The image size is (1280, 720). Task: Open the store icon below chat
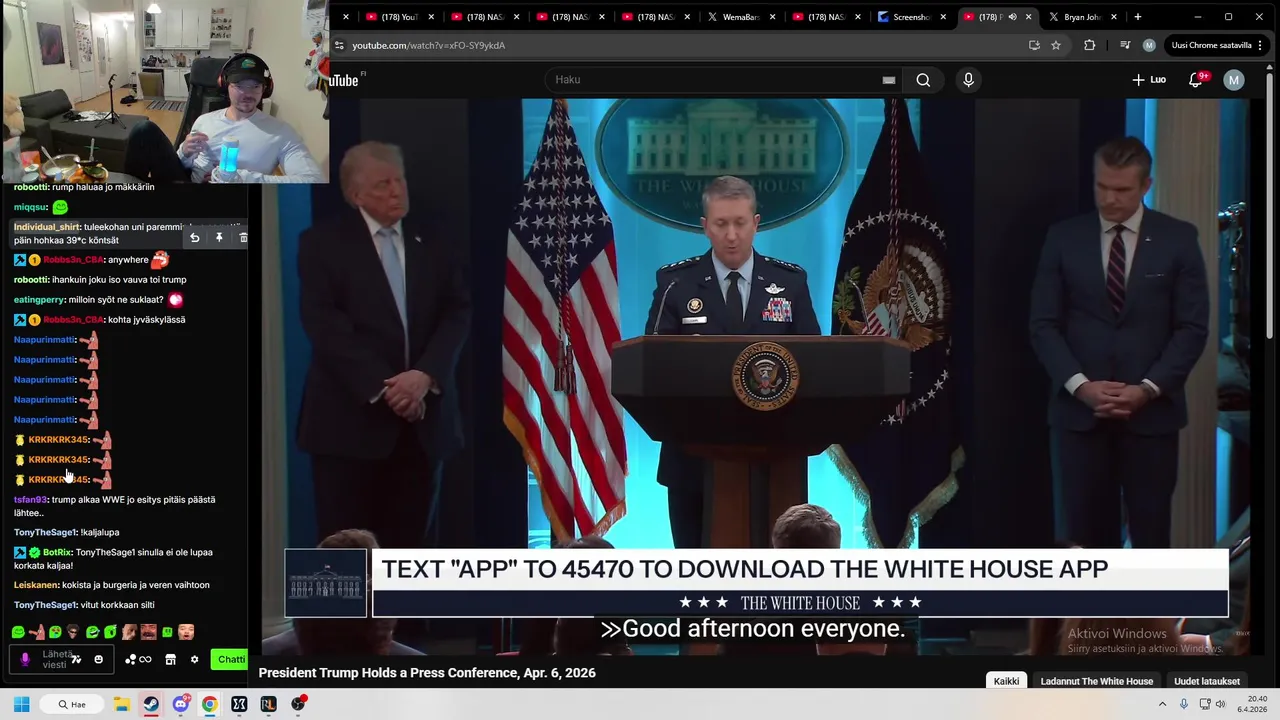[170, 659]
